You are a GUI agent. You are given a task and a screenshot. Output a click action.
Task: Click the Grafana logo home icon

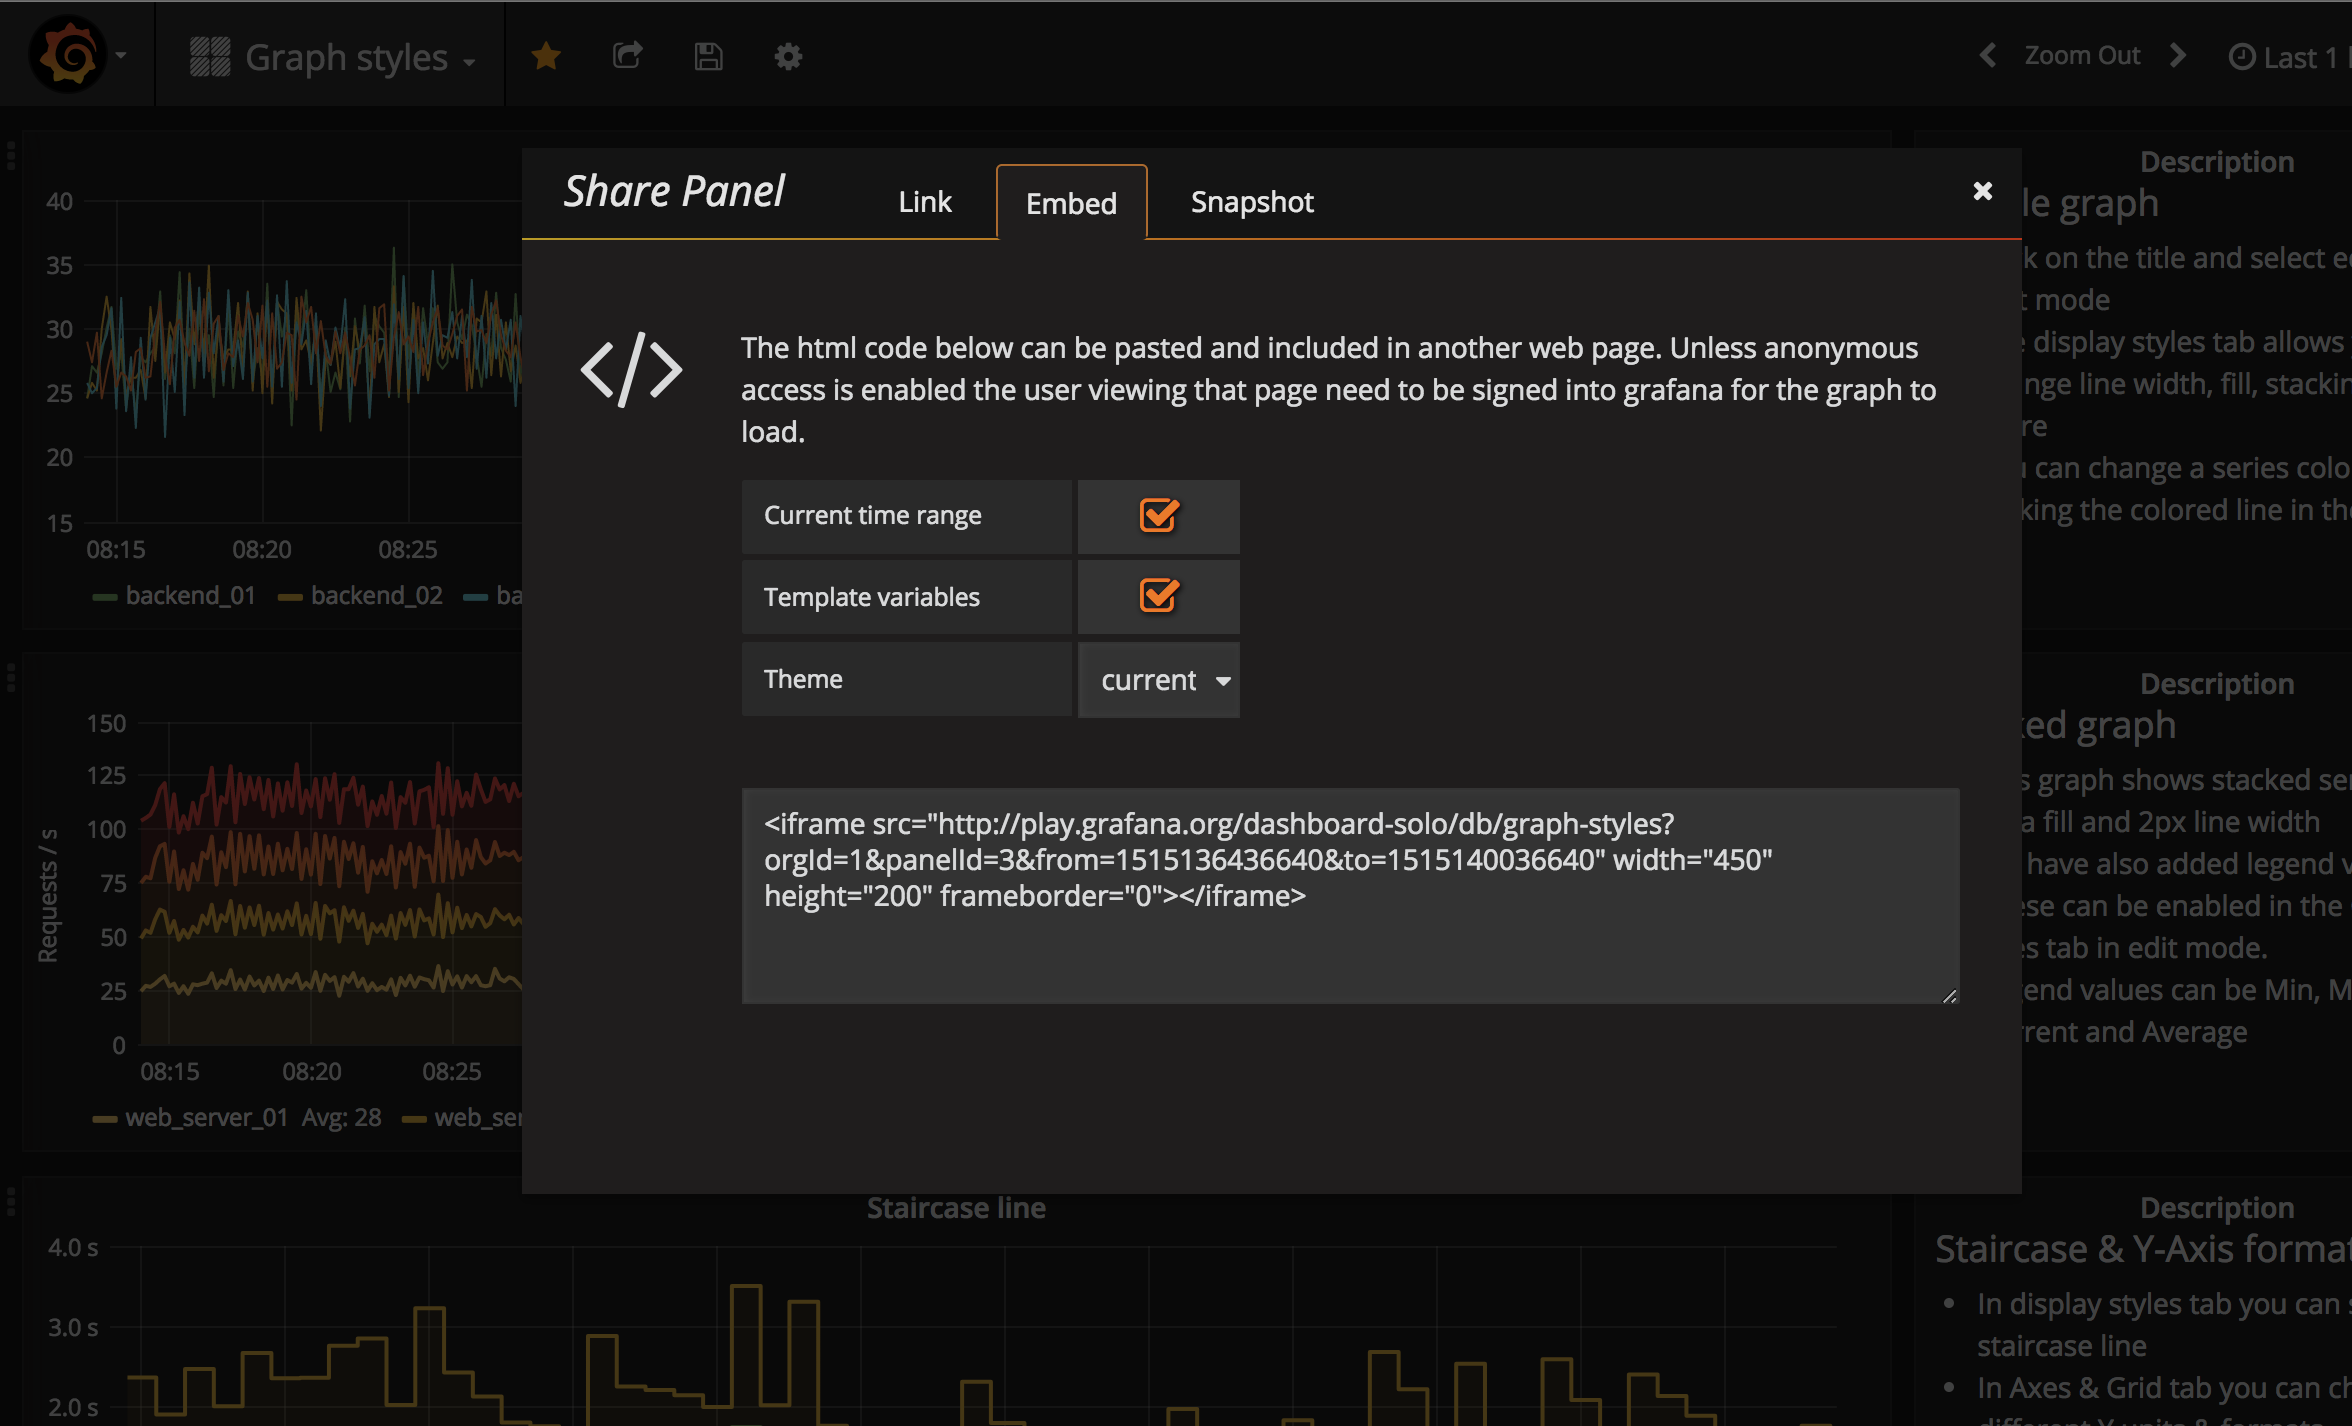pyautogui.click(x=68, y=55)
